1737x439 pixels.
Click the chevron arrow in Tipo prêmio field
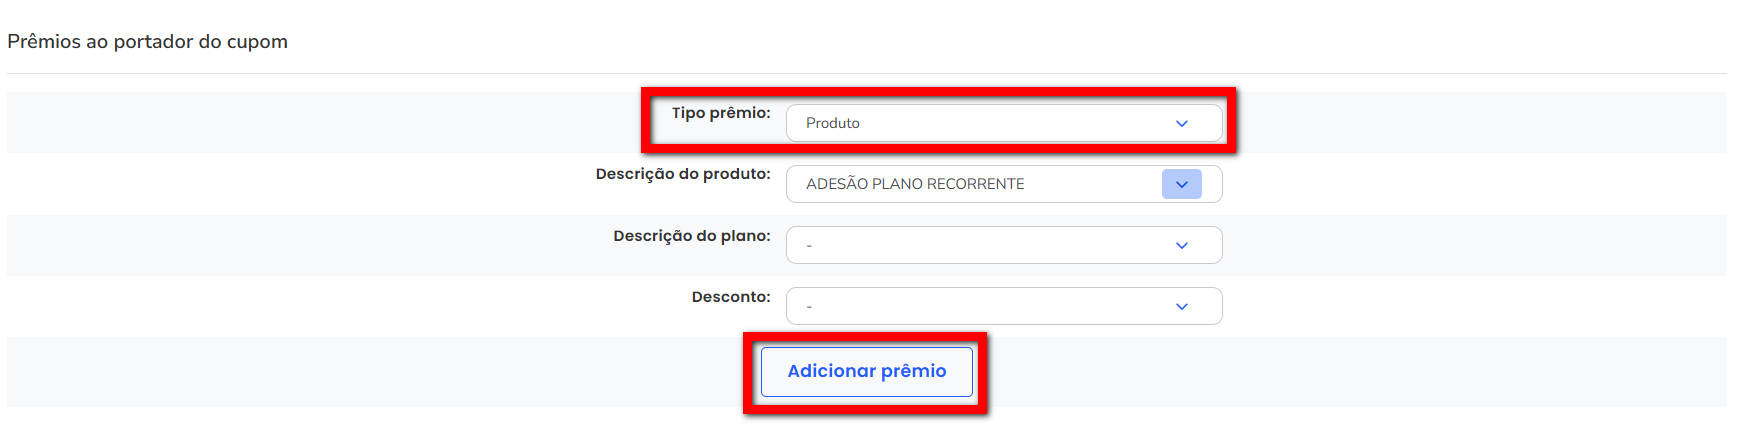[x=1181, y=123]
